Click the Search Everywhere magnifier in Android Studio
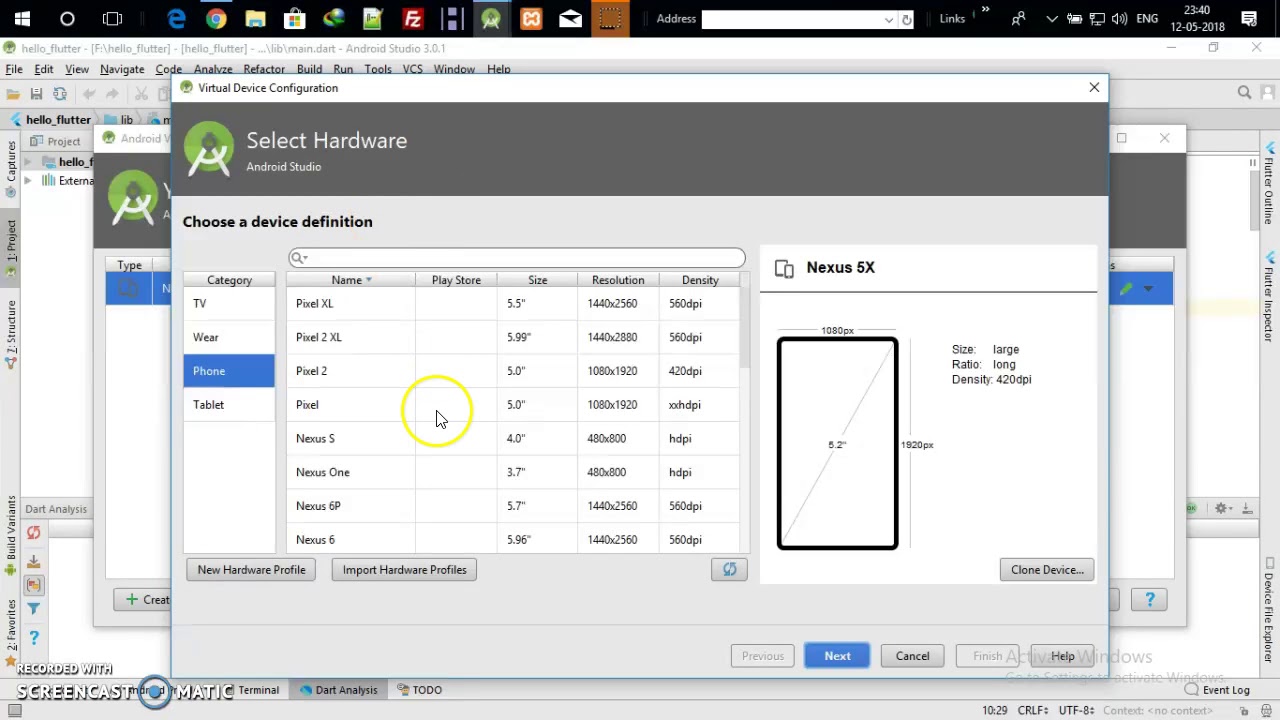The image size is (1280, 720). coord(1244,93)
